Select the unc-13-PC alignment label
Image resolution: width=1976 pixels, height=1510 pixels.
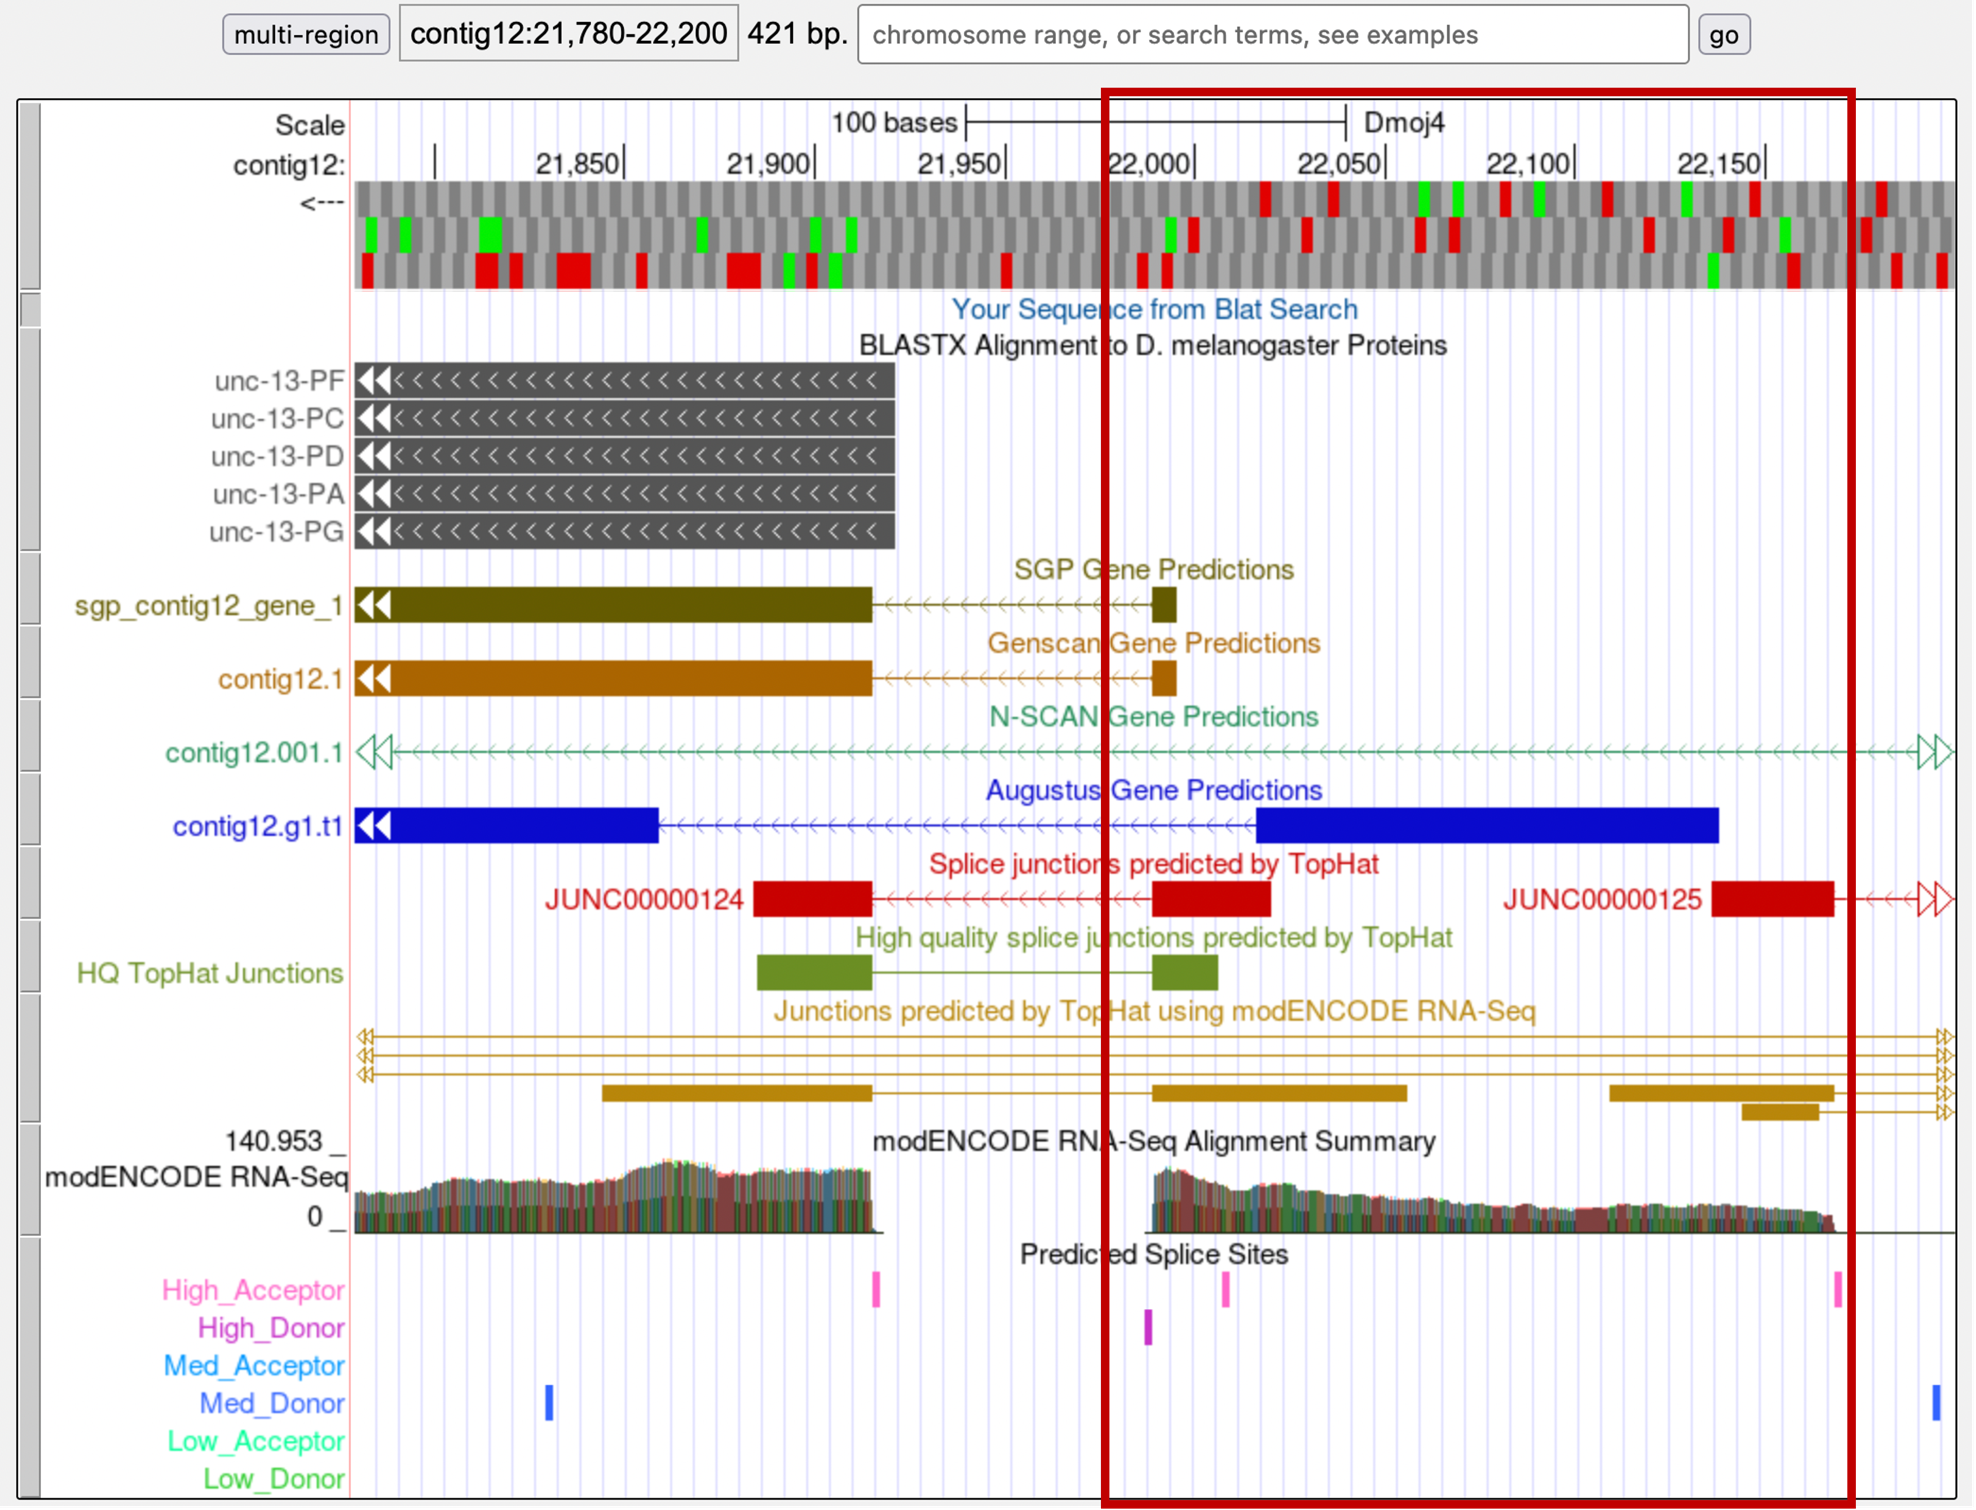(277, 419)
